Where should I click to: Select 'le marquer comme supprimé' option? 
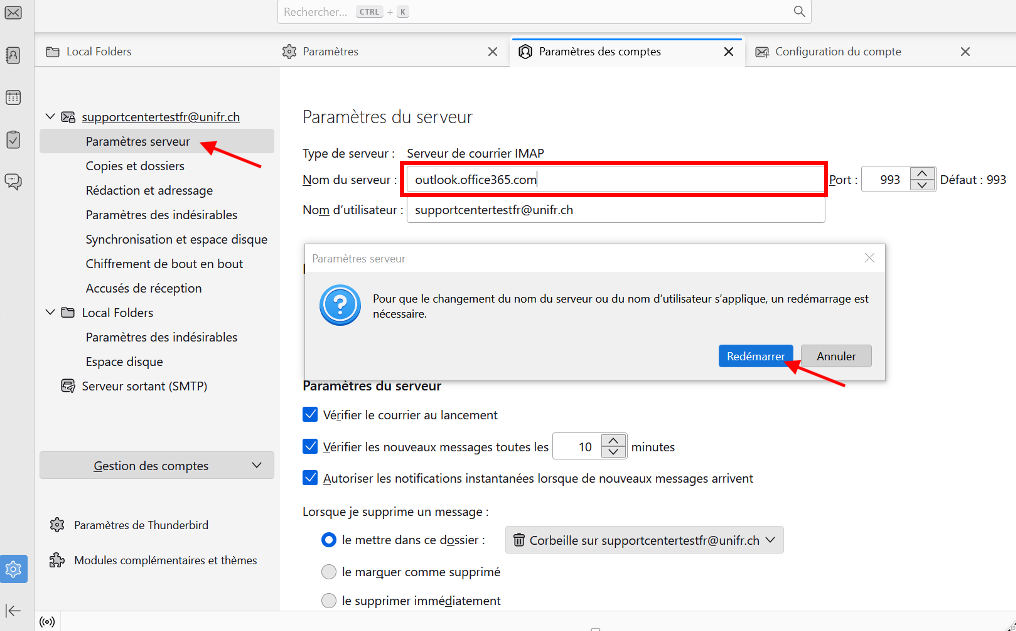click(x=329, y=572)
